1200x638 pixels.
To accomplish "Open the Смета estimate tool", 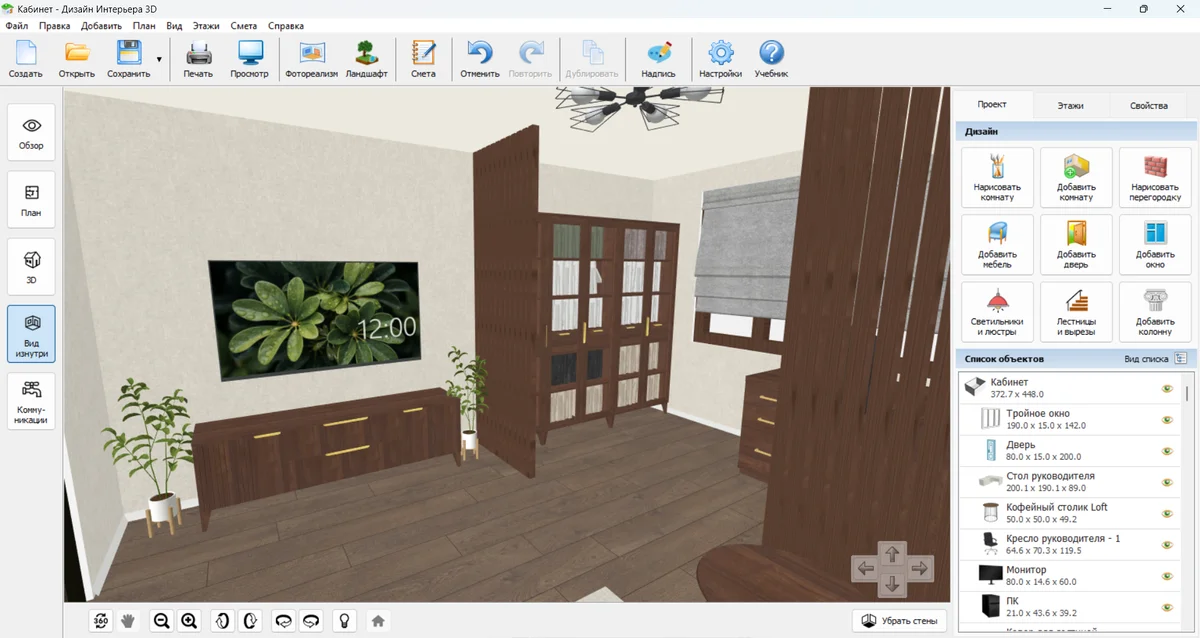I will (423, 60).
